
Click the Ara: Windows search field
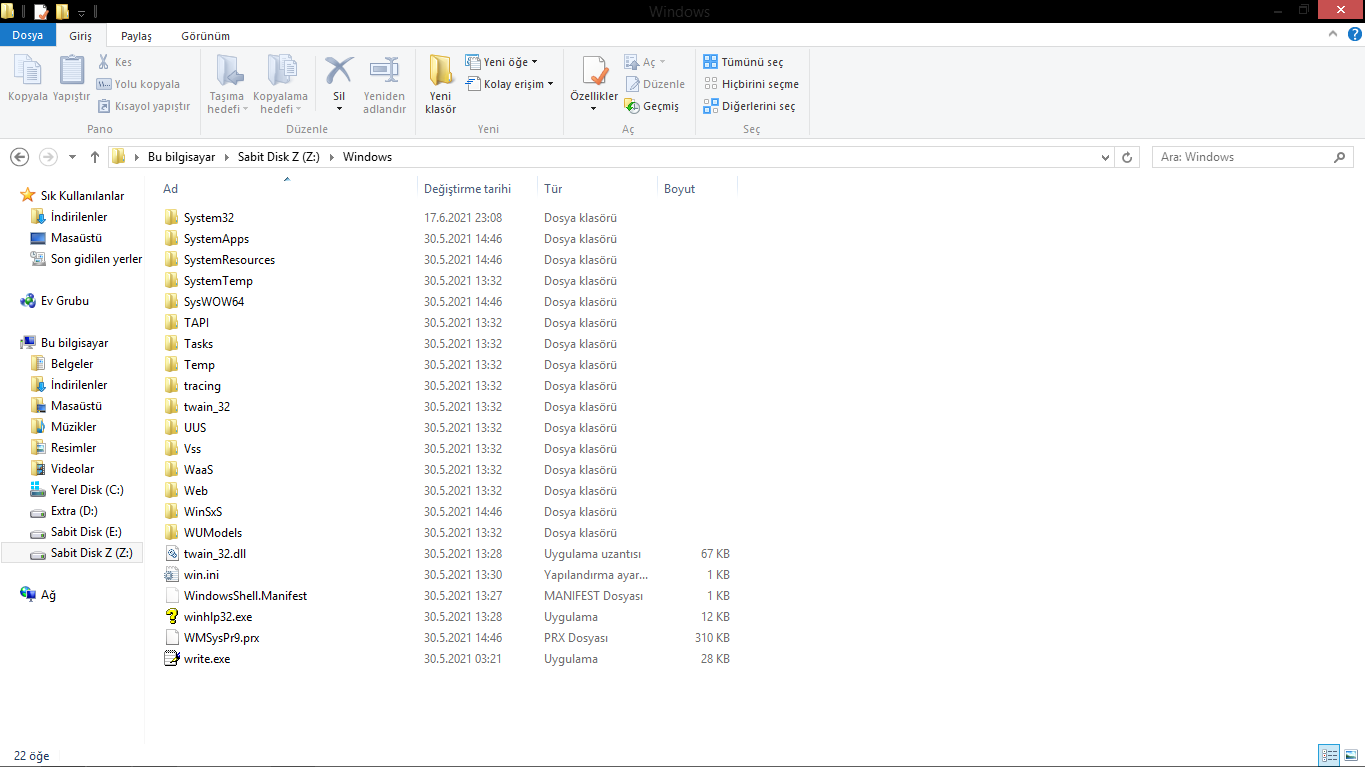coord(1252,157)
